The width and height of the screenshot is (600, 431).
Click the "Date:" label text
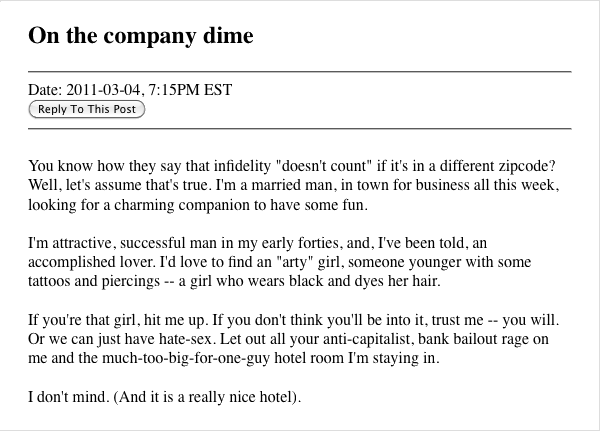click(45, 90)
